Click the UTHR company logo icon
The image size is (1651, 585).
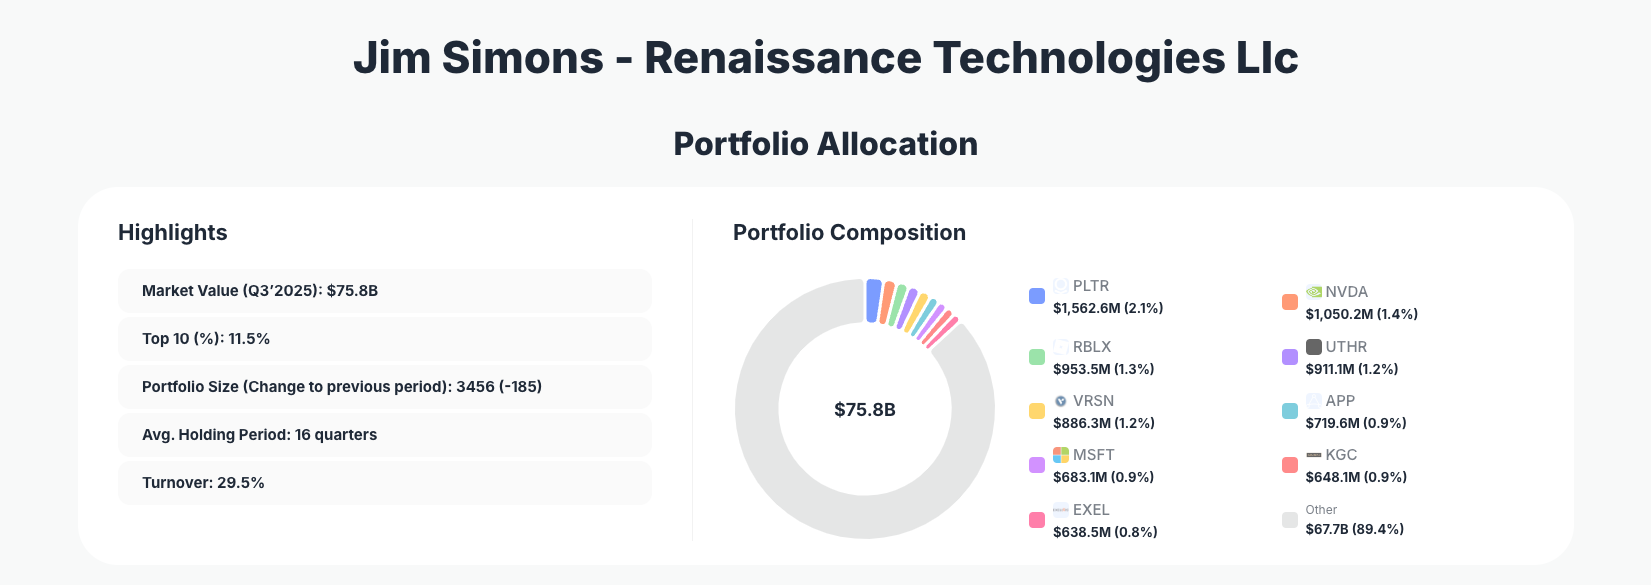click(x=1313, y=346)
